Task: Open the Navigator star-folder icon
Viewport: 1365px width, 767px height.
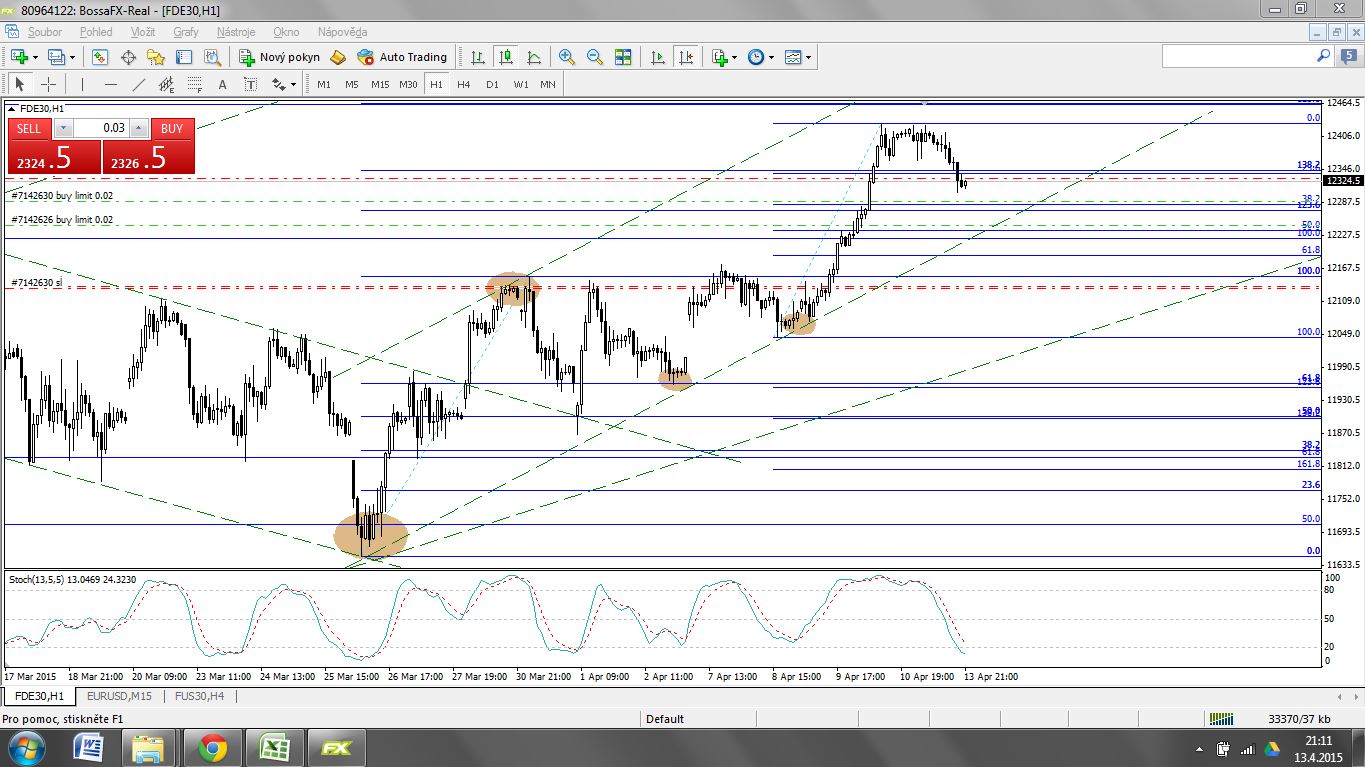Action: pyautogui.click(x=156, y=57)
